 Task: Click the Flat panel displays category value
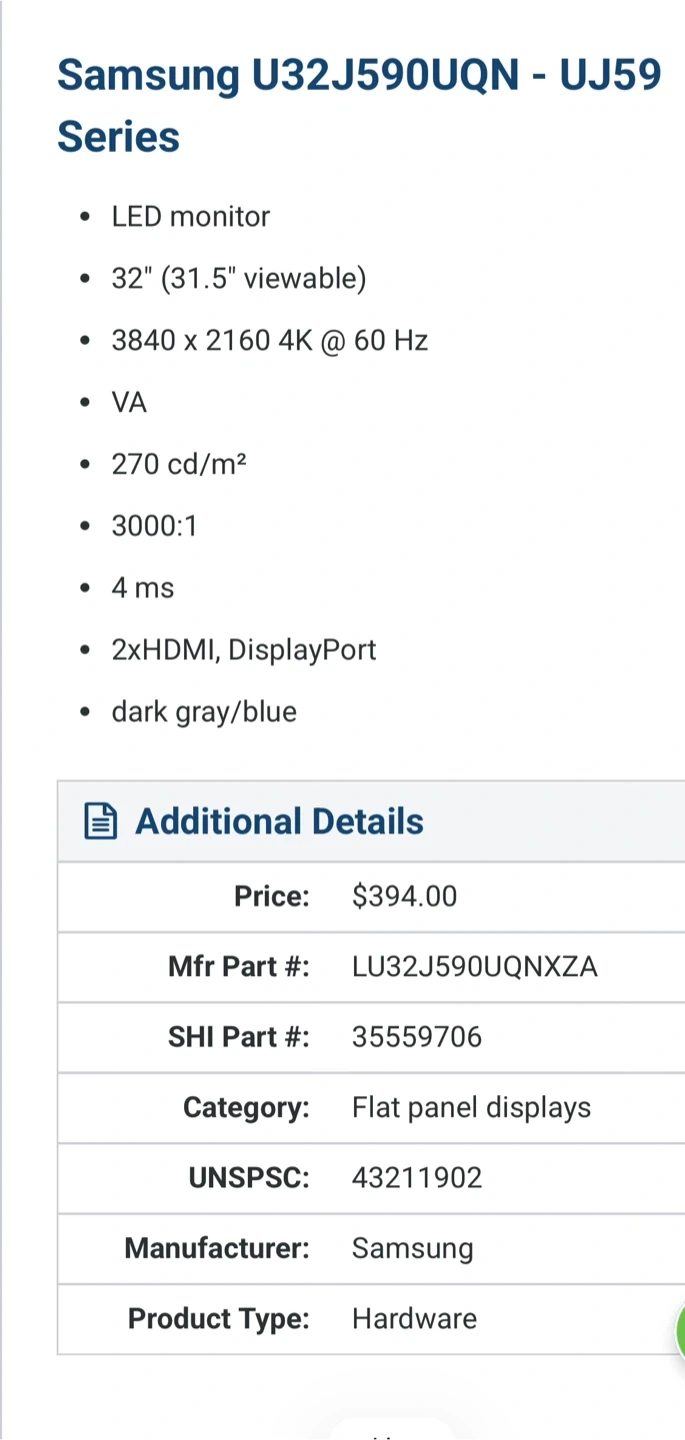click(471, 1108)
